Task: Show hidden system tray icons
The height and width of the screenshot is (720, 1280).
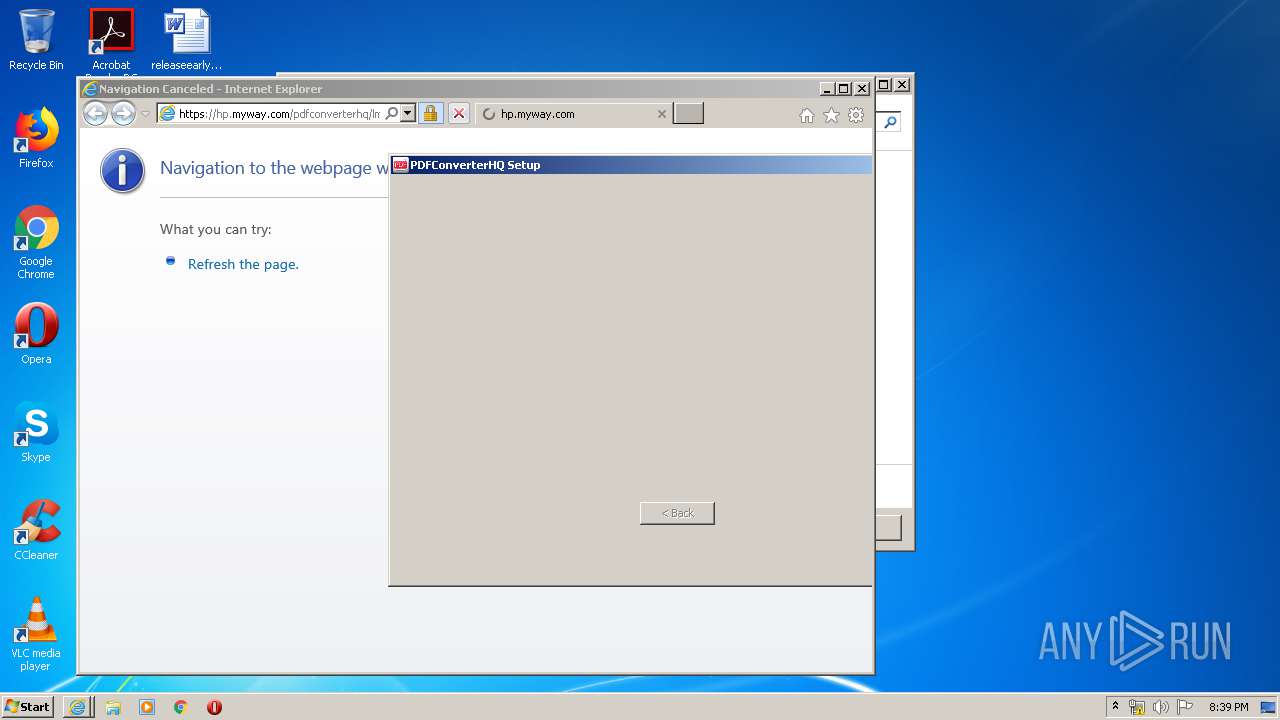Action: point(1115,706)
